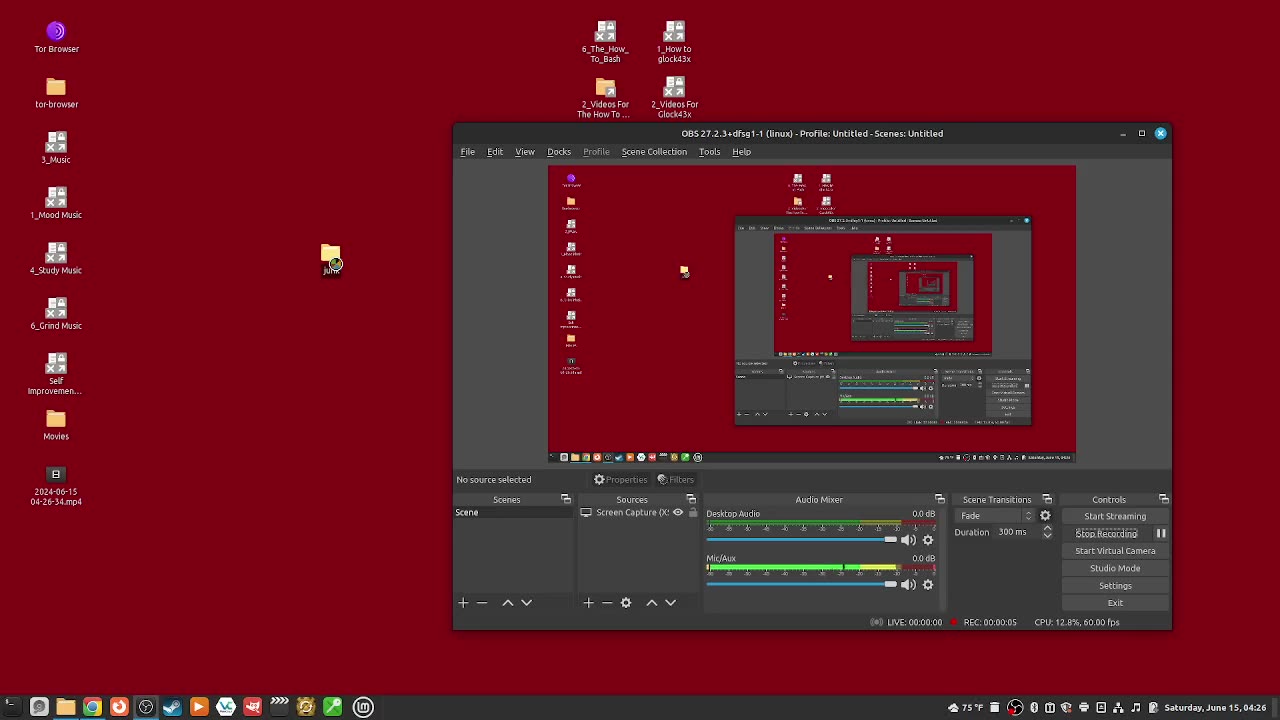This screenshot has height=720, width=1280.
Task: Pop out the Scenes dock
Action: [x=566, y=500]
